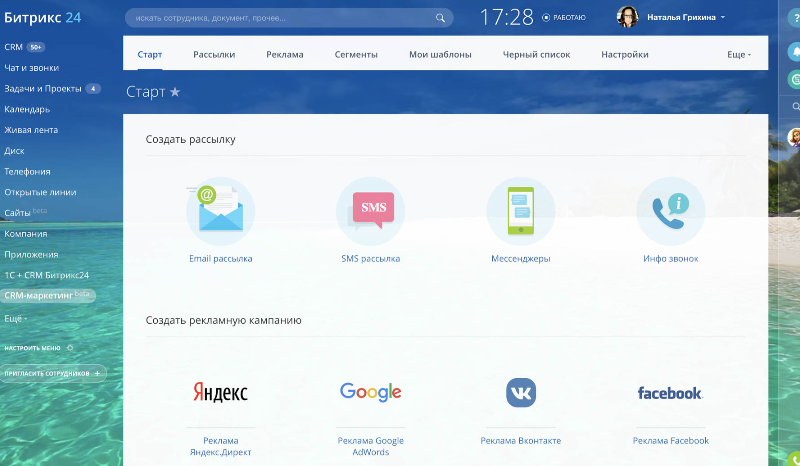Open Сайты beta sidebar item

click(x=26, y=213)
